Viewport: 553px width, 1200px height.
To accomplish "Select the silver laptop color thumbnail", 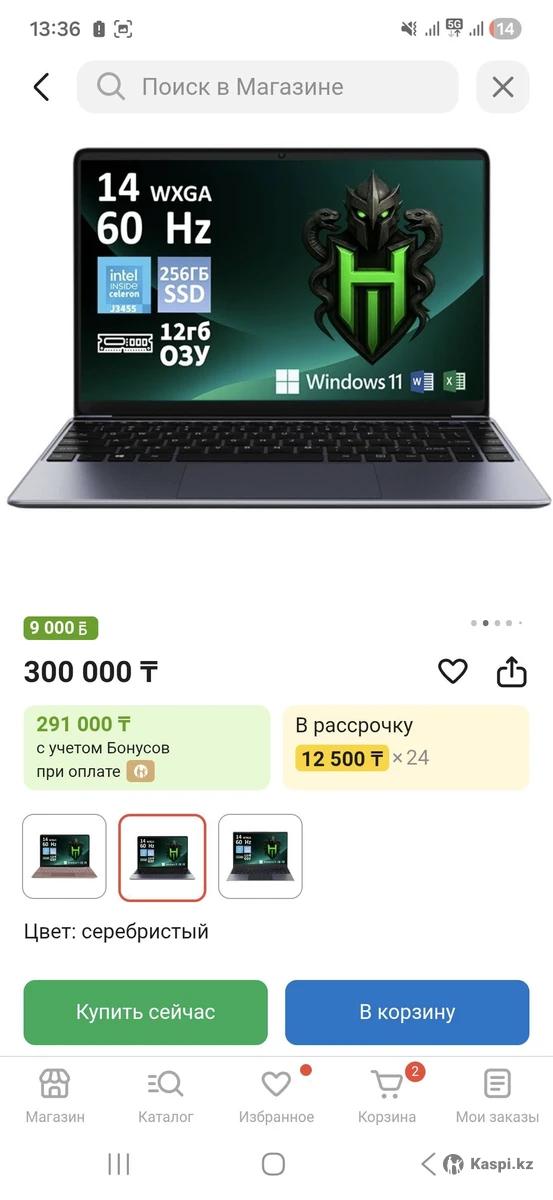I will coord(162,857).
